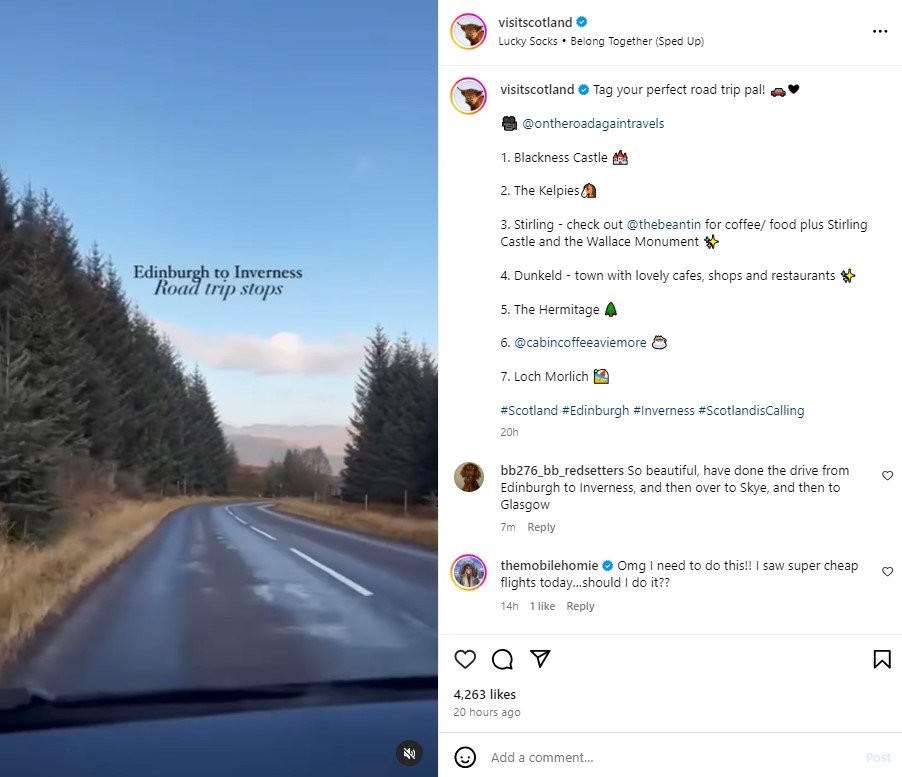Open the @ontheroadagaintravels mention
902x777 pixels.
pos(593,124)
